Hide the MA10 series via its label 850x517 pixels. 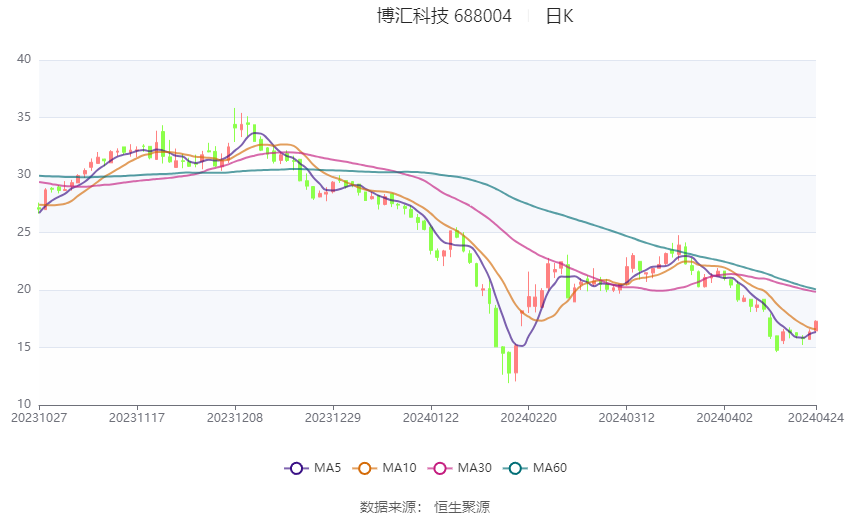point(400,468)
